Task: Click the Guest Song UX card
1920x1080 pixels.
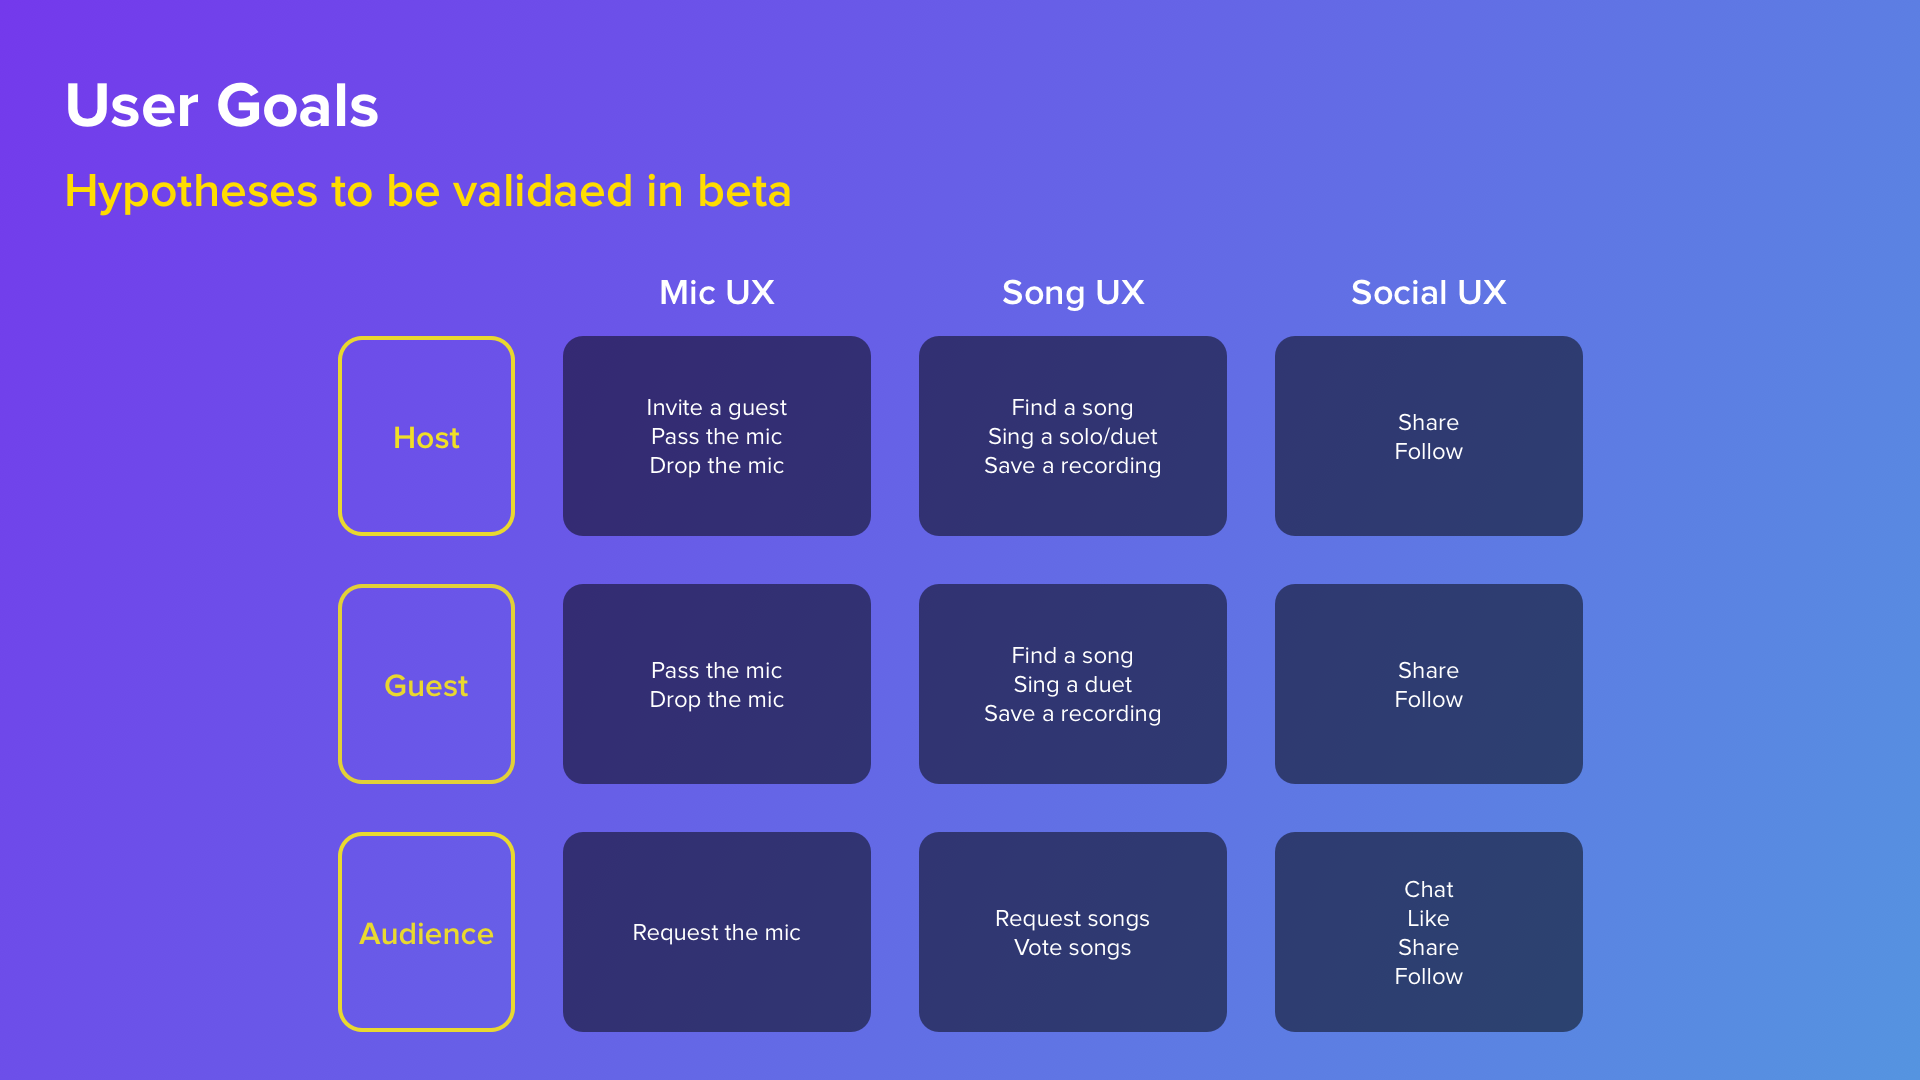Action: pyautogui.click(x=1073, y=684)
